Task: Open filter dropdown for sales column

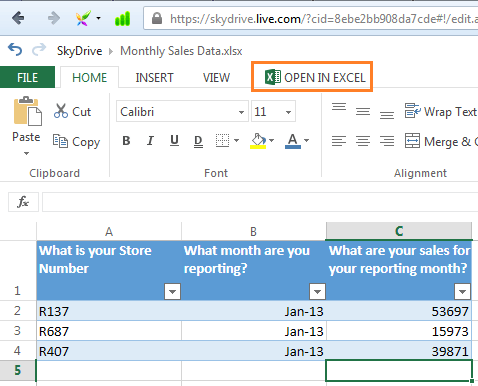Action: [462, 292]
